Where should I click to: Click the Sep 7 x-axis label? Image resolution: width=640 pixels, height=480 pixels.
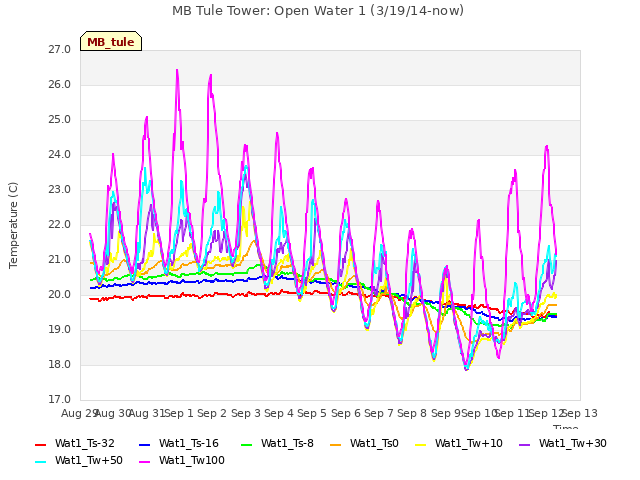(x=379, y=414)
